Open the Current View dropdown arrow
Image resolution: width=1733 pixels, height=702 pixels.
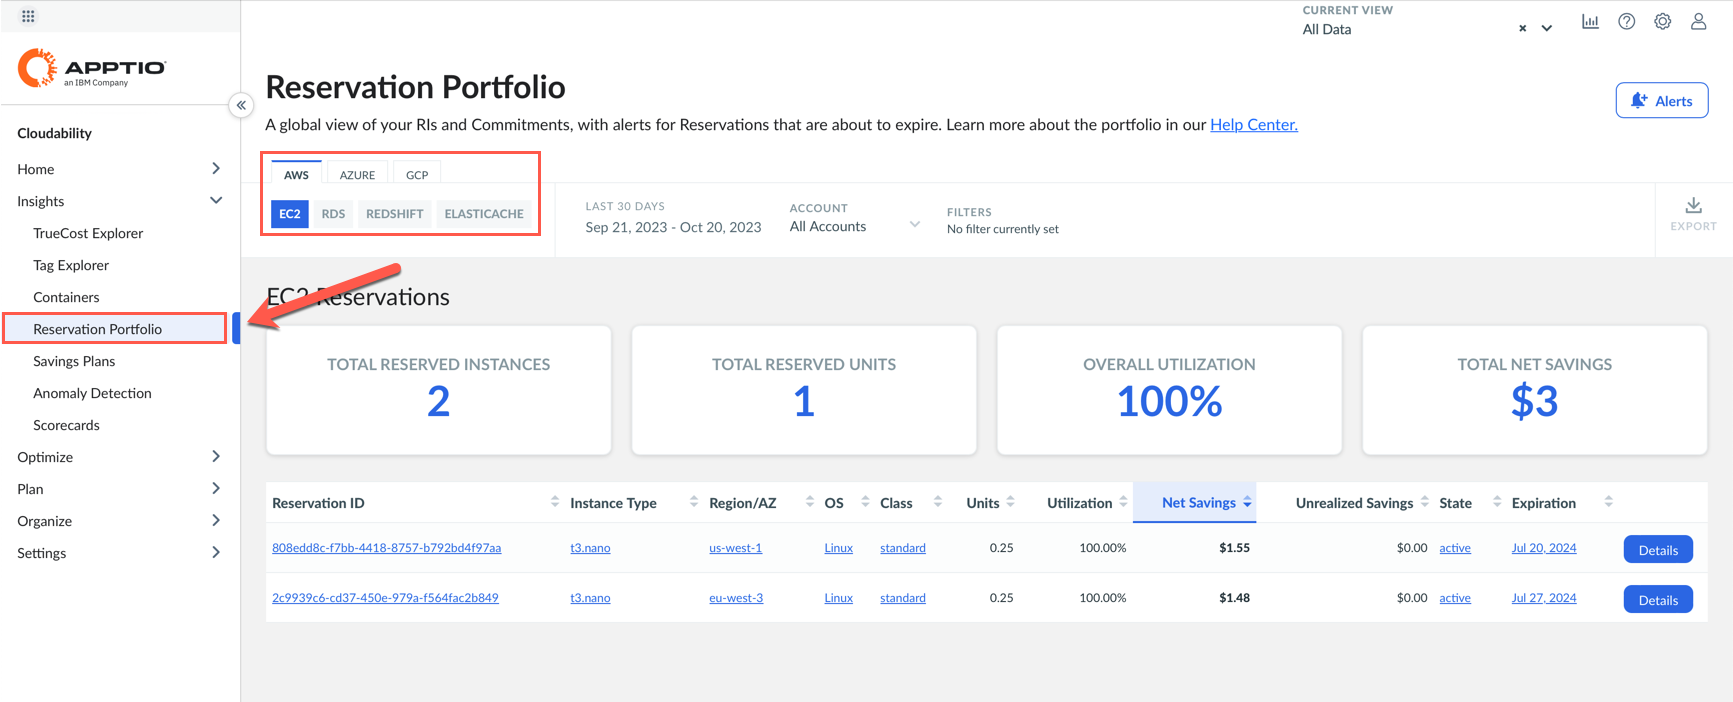click(1547, 29)
